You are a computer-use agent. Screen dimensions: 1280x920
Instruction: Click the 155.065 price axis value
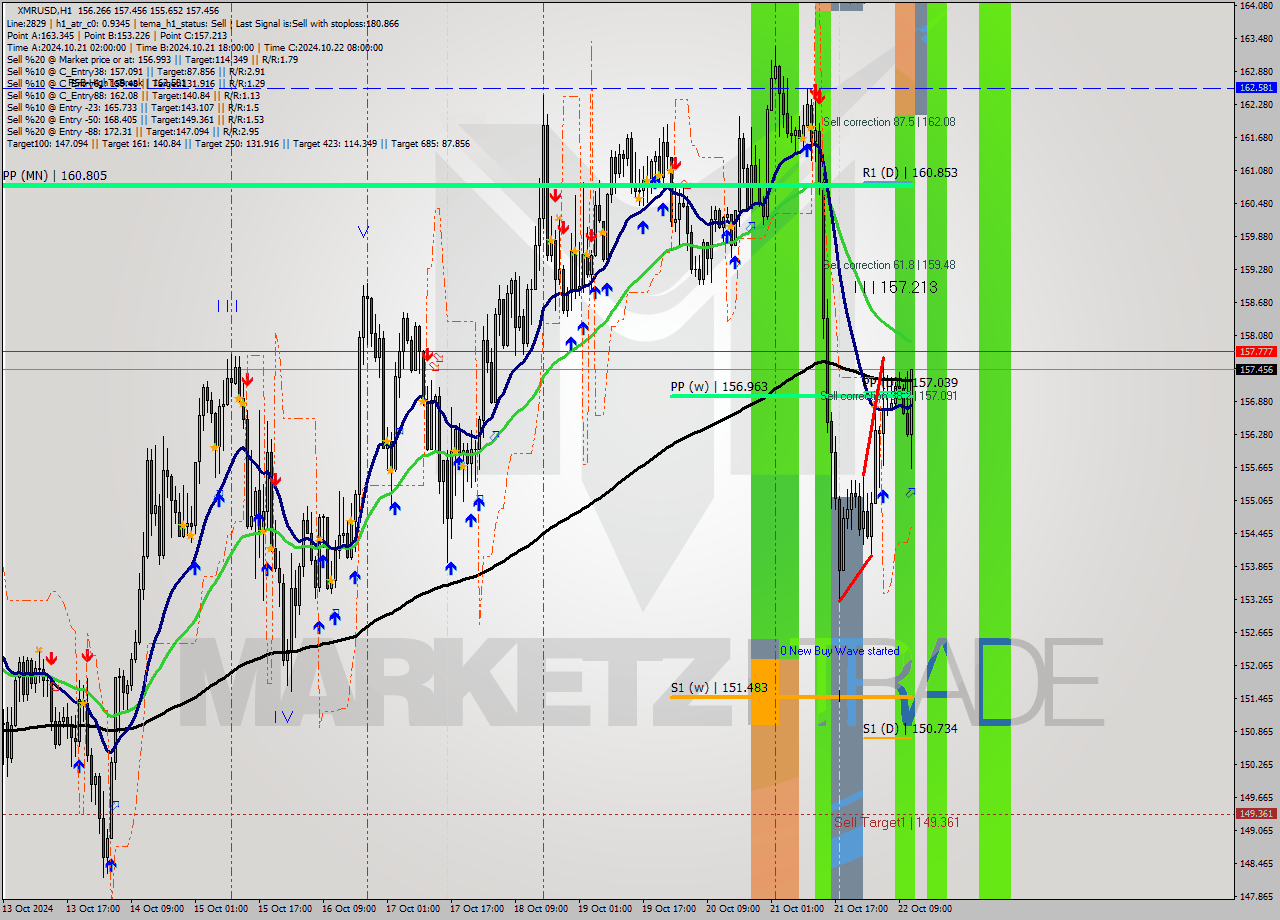point(1256,501)
